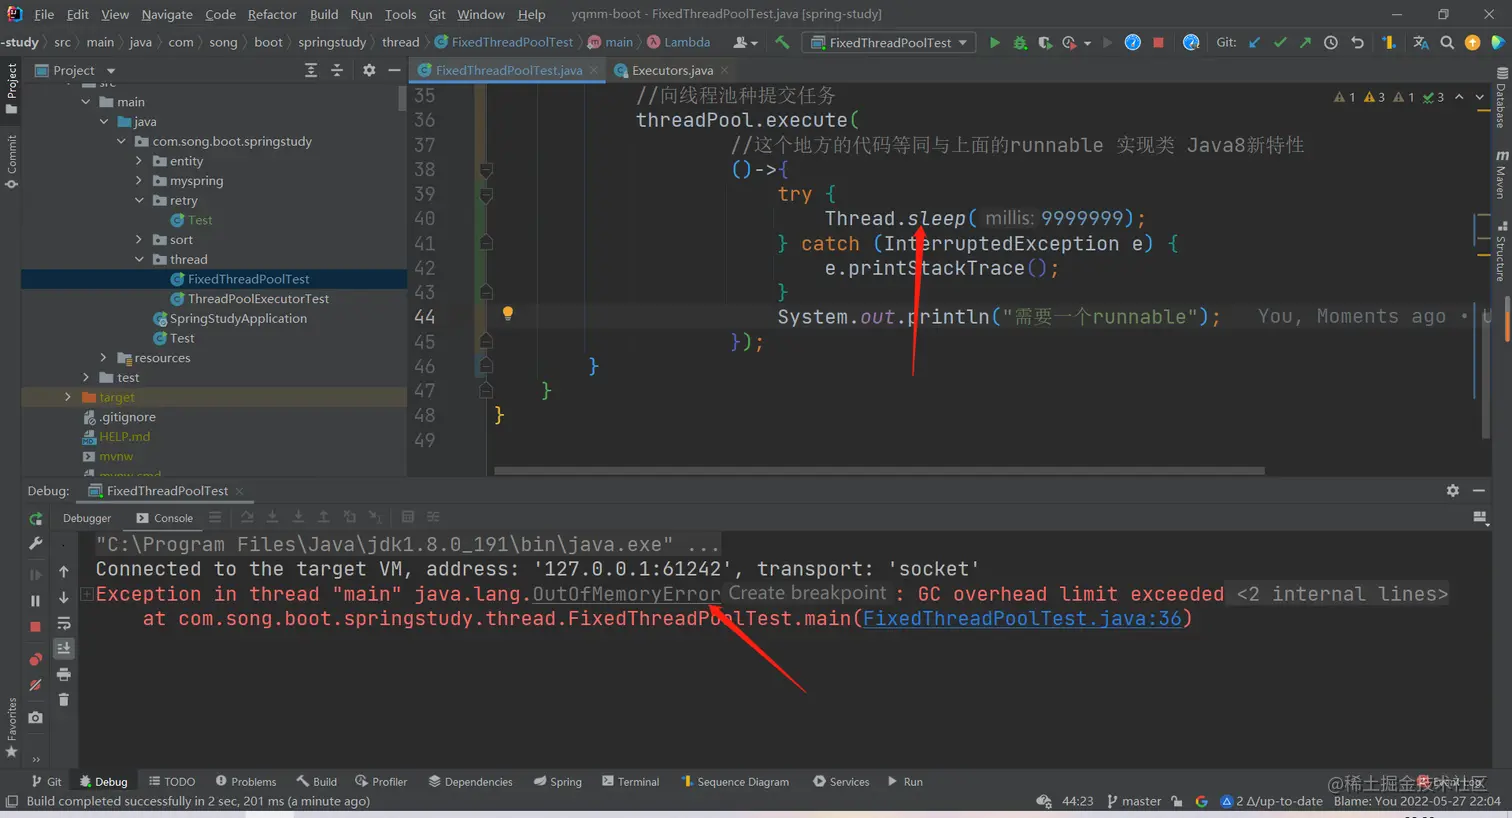Close the FixedThreadPoolTest.java editor tab

pyautogui.click(x=594, y=70)
